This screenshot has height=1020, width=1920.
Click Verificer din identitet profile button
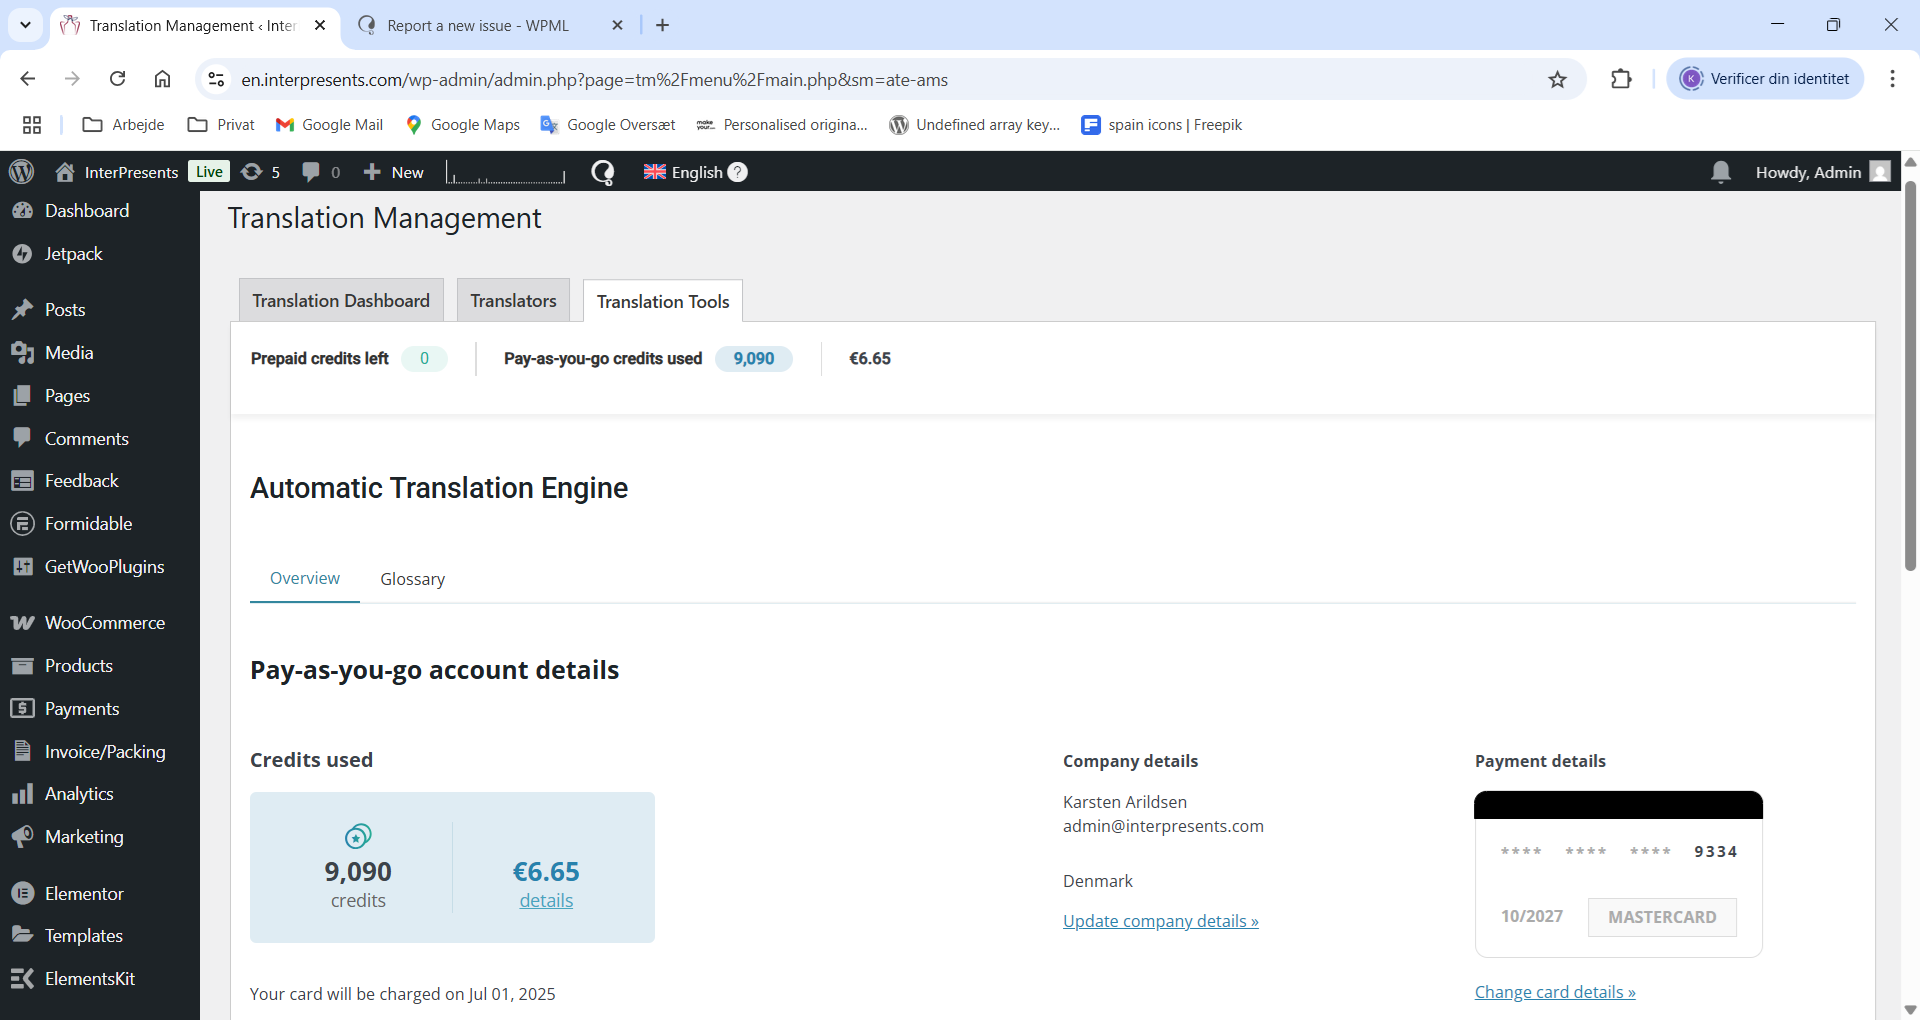point(1765,79)
